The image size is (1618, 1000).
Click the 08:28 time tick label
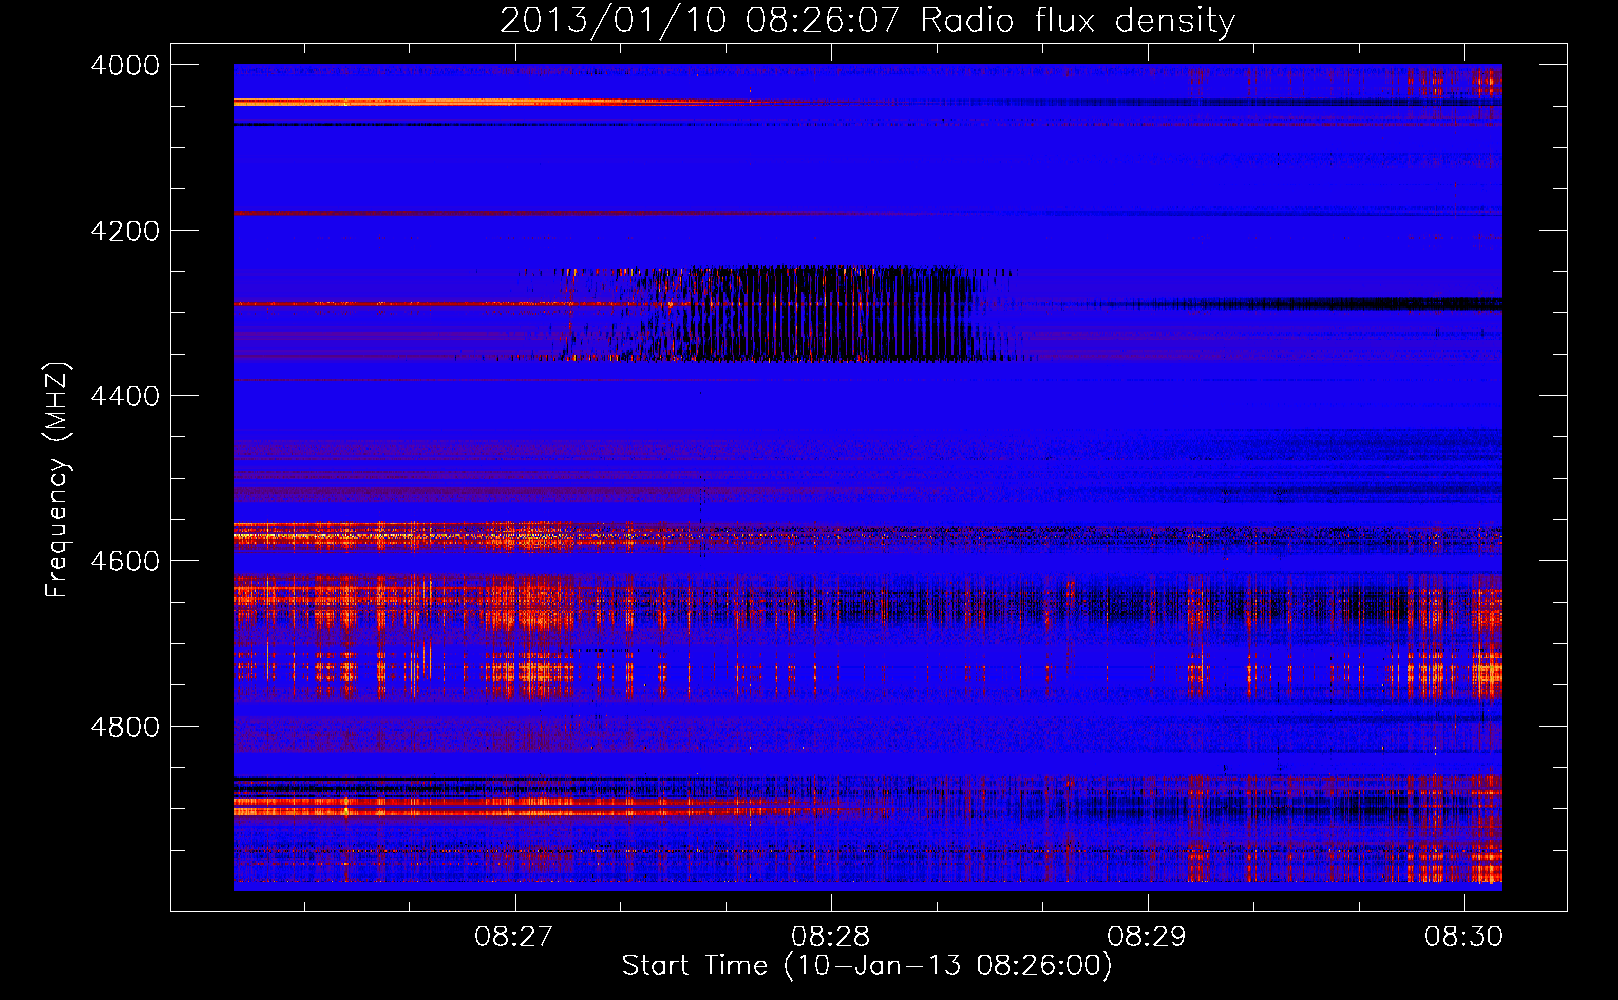point(831,937)
